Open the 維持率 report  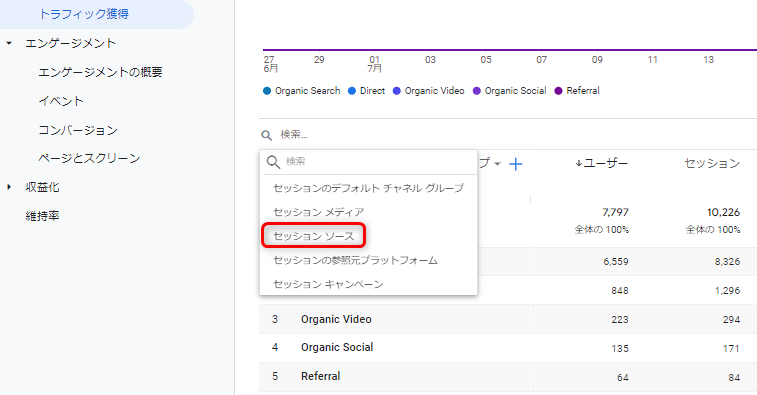(42, 216)
